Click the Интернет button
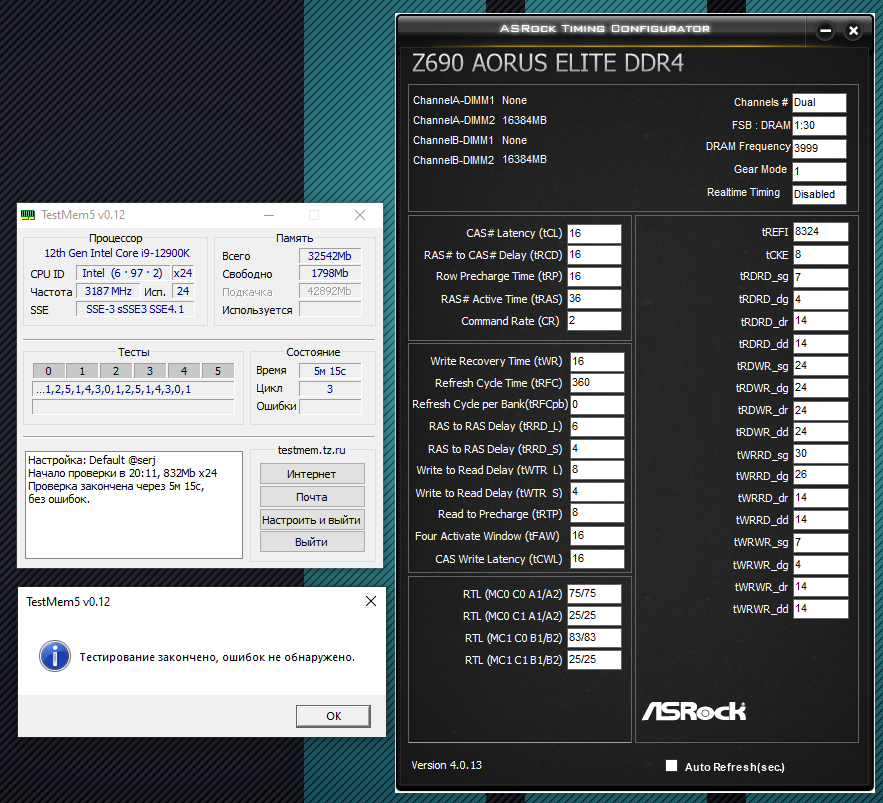Viewport: 883px width, 803px height. coord(312,474)
